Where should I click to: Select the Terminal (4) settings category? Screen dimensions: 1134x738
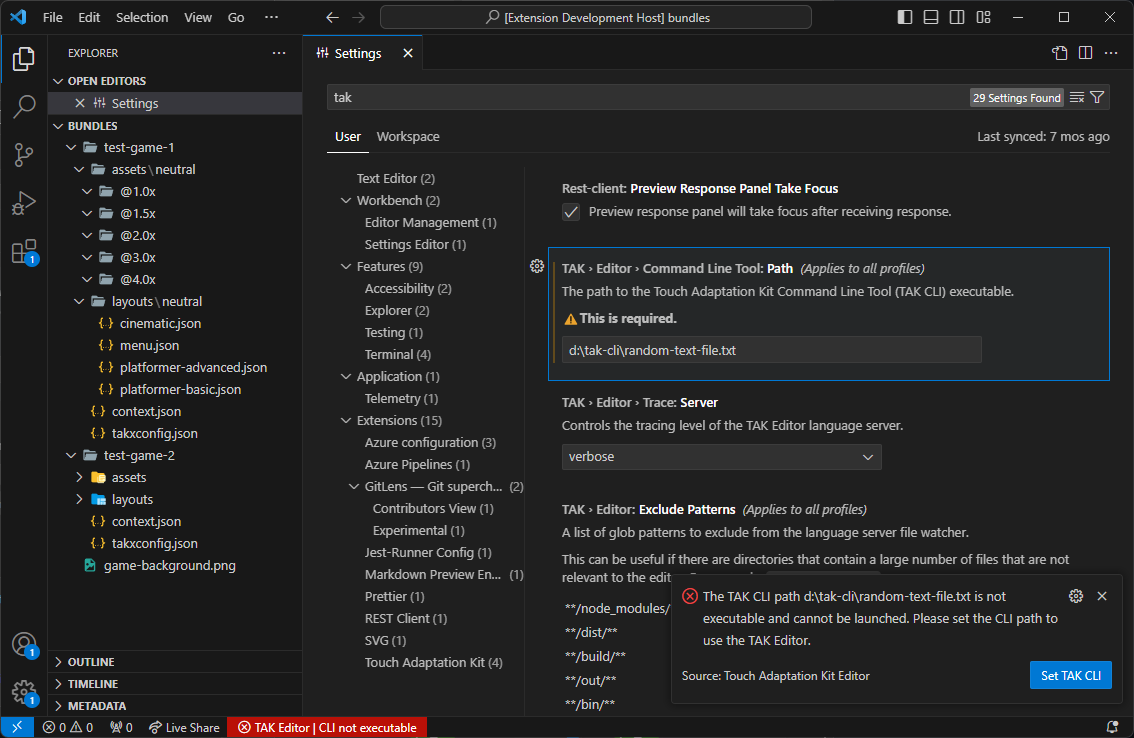coord(398,355)
